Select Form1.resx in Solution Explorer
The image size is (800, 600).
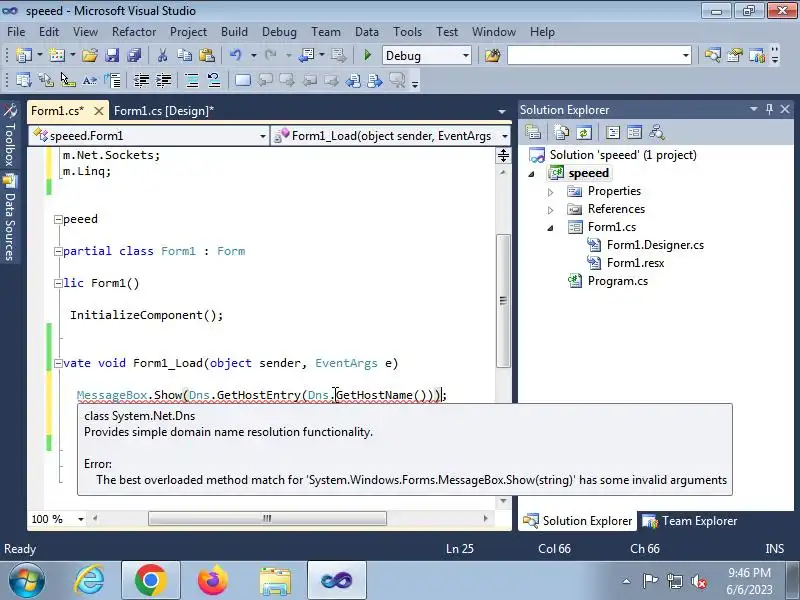tap(635, 263)
